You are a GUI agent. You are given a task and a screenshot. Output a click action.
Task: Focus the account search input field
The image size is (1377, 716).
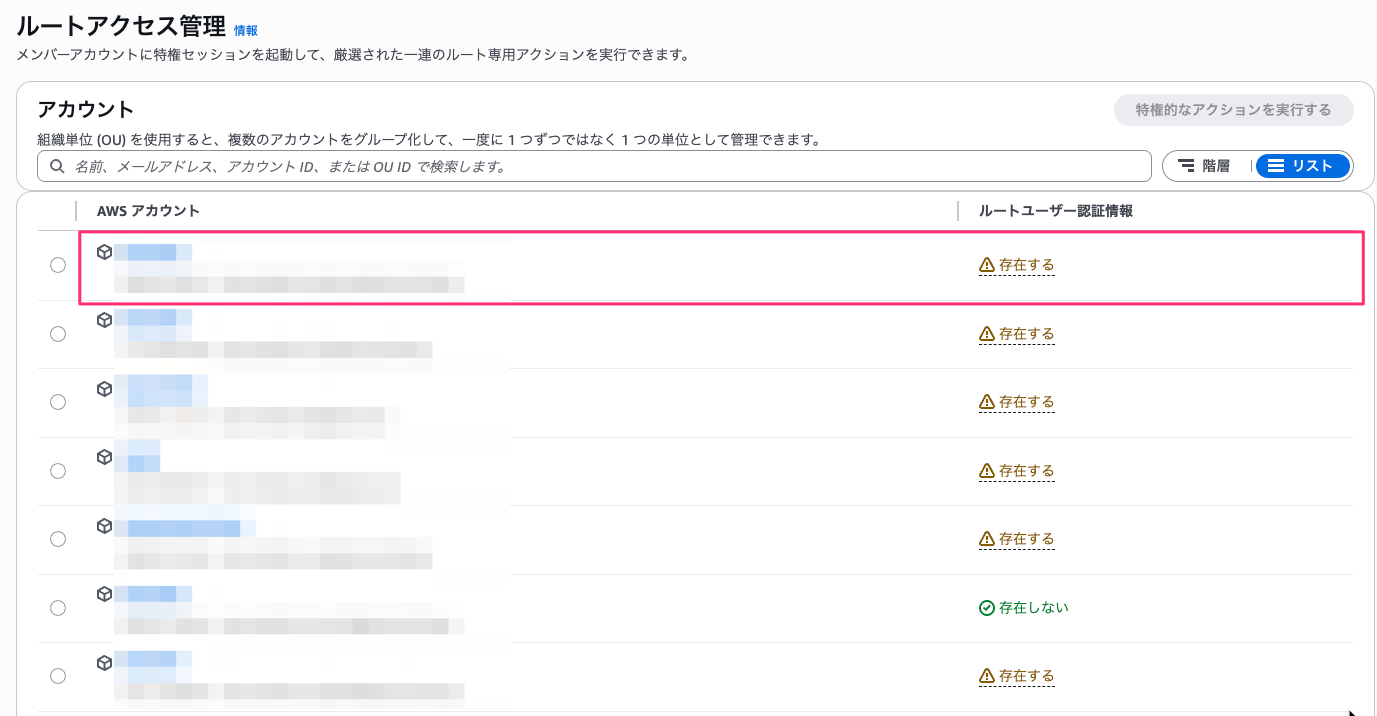(x=600, y=166)
